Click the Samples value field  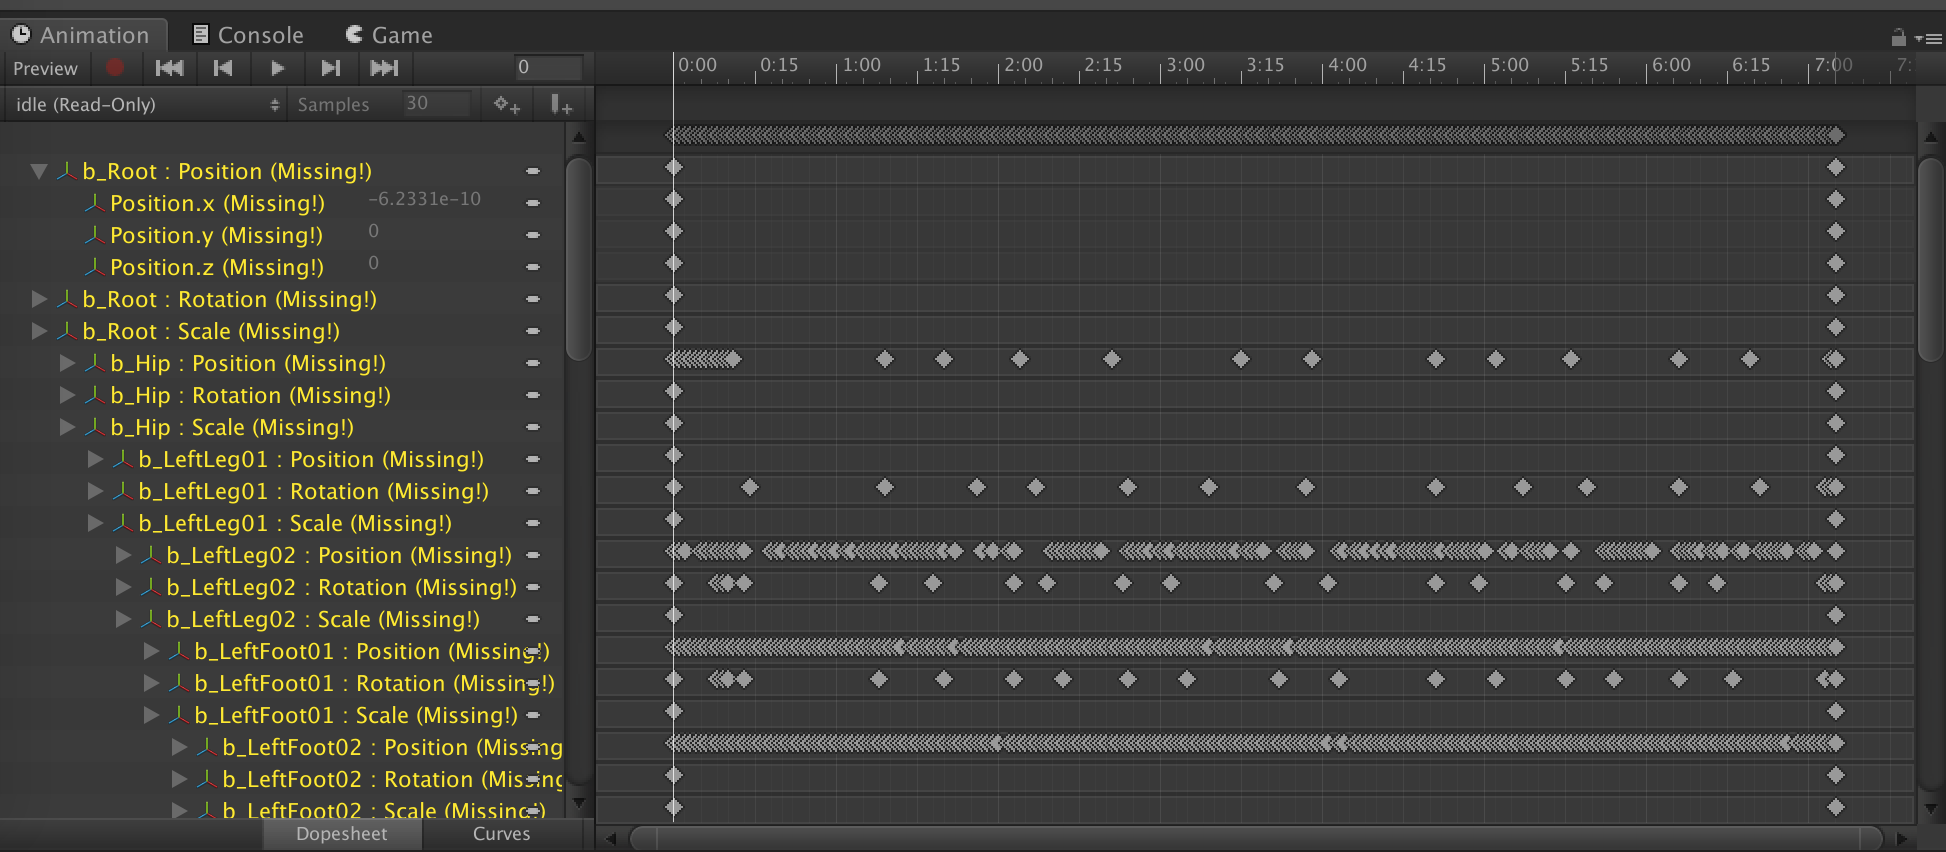pos(436,104)
